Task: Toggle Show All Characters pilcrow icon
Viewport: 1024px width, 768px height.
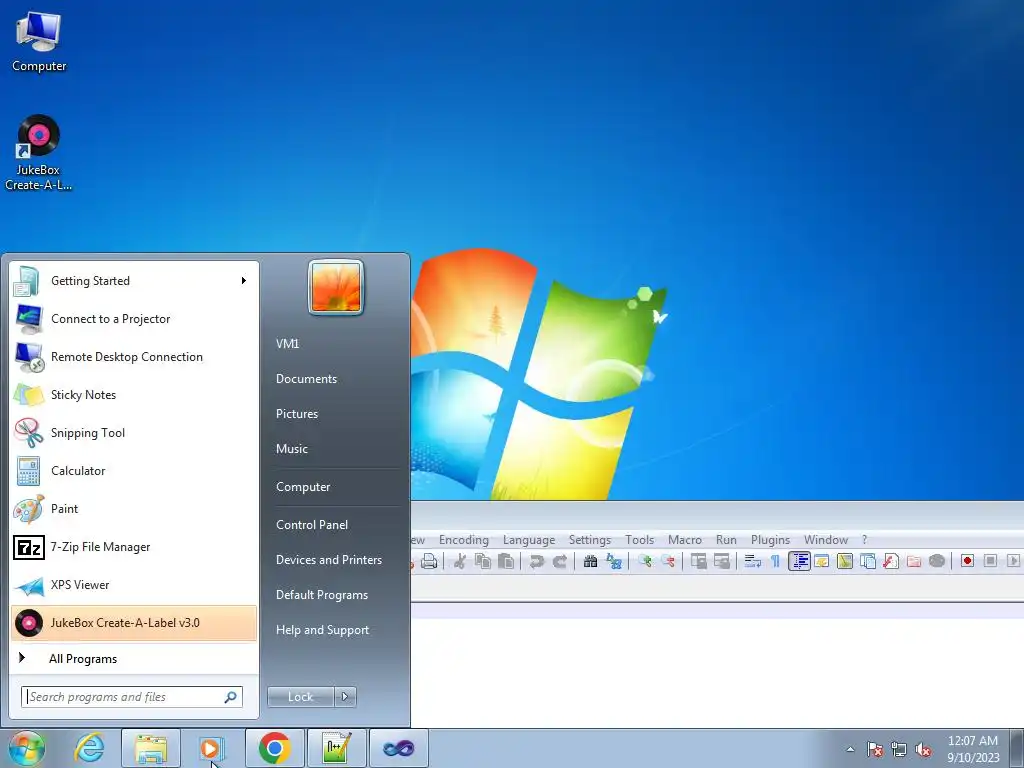Action: [775, 561]
